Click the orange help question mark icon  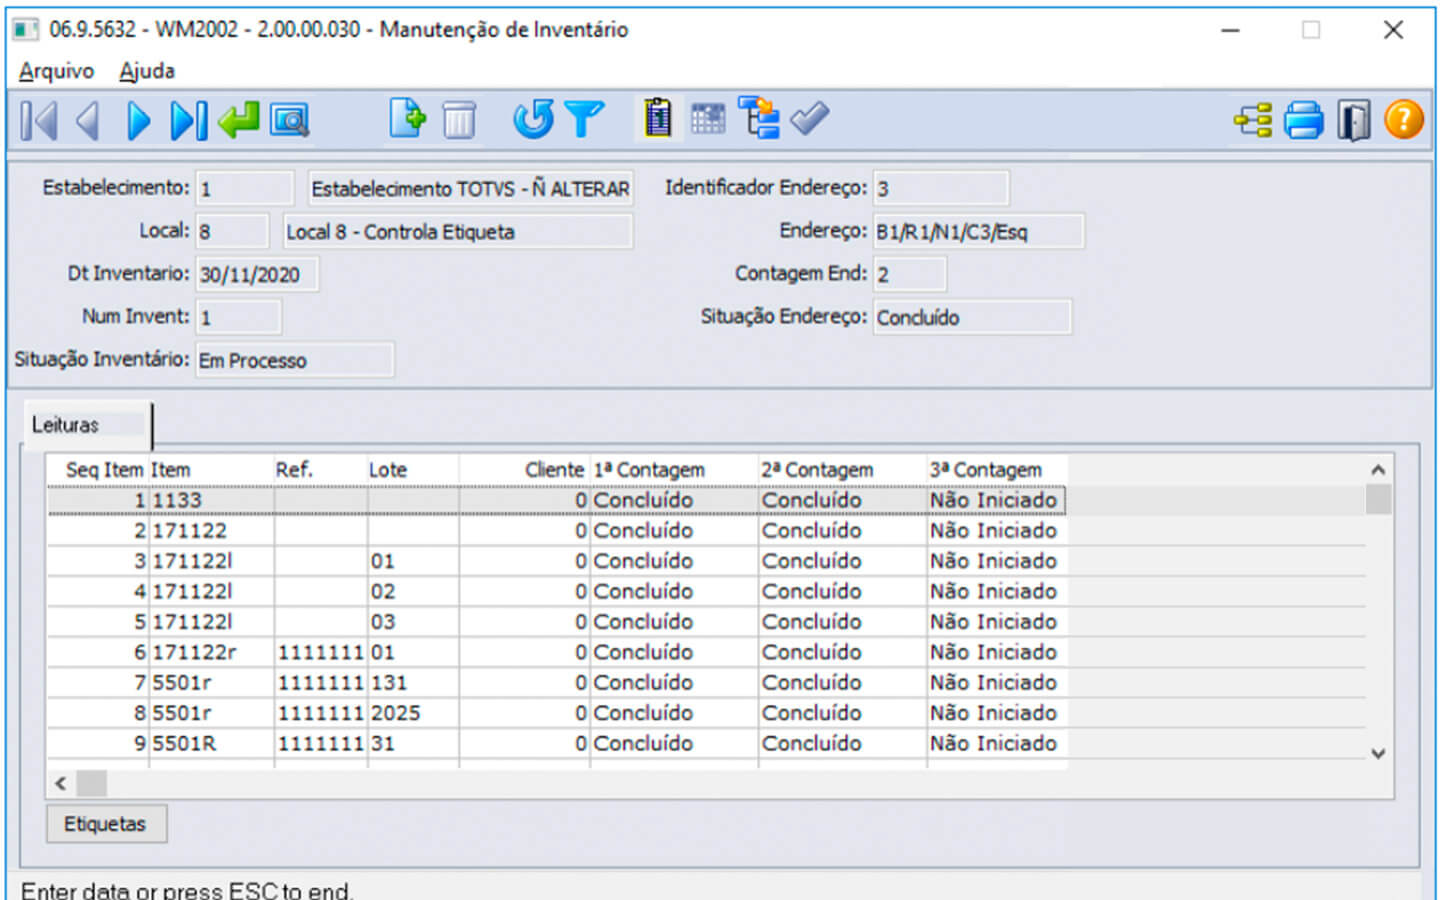click(x=1403, y=120)
